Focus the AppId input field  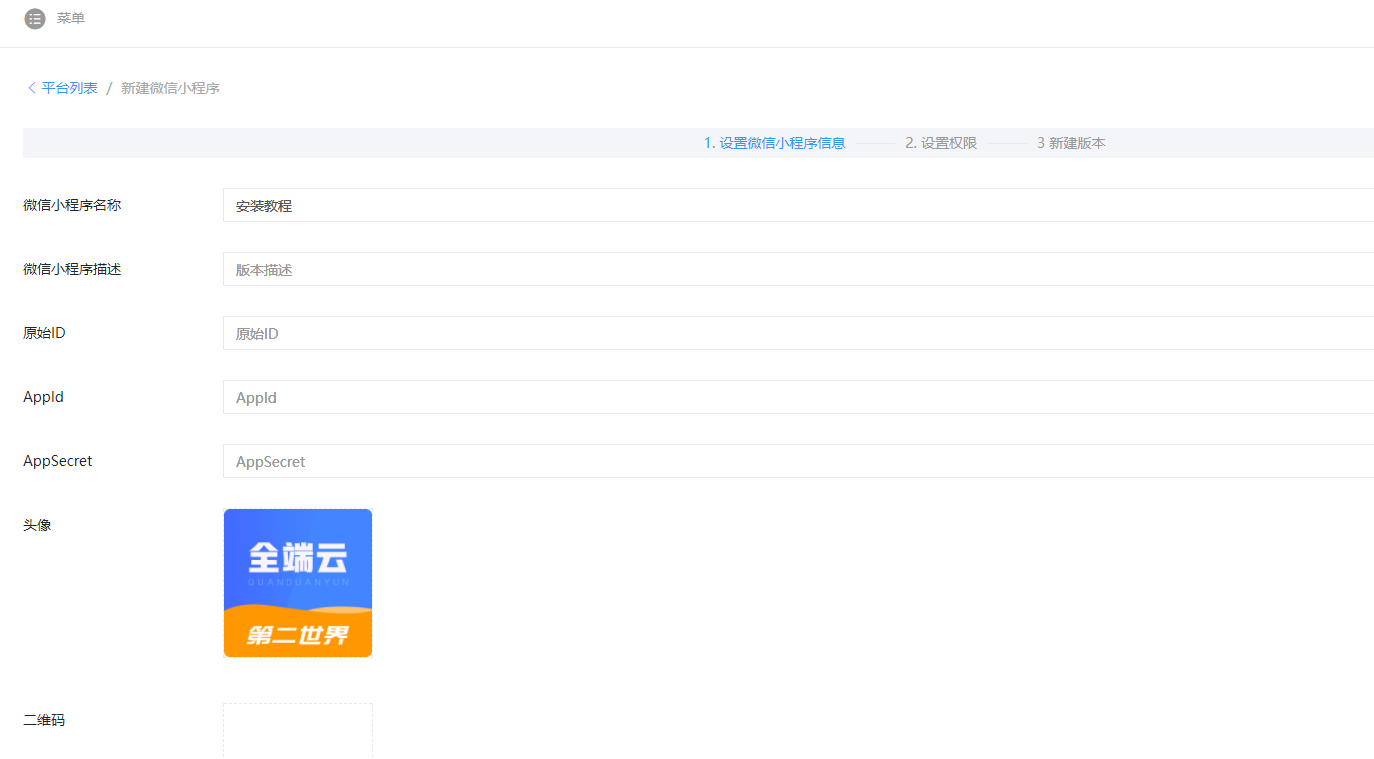(x=798, y=397)
